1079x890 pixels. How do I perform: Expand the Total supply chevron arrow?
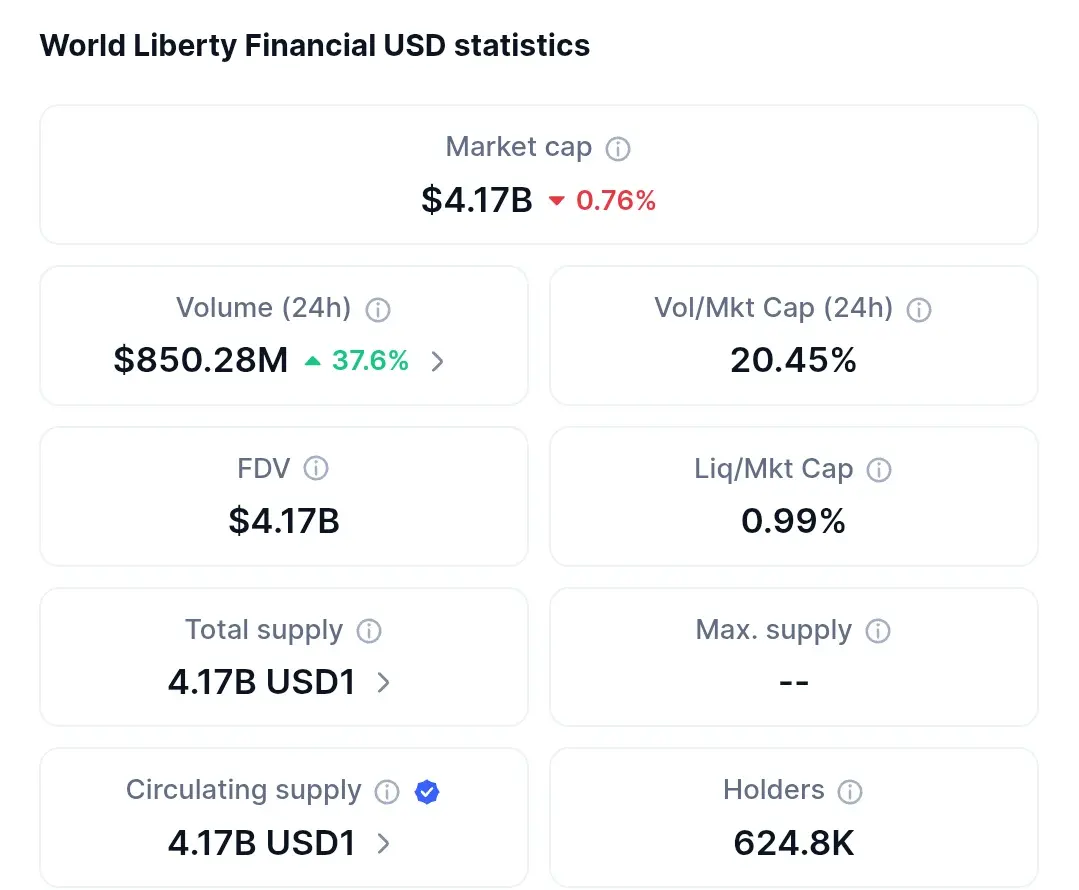point(383,683)
